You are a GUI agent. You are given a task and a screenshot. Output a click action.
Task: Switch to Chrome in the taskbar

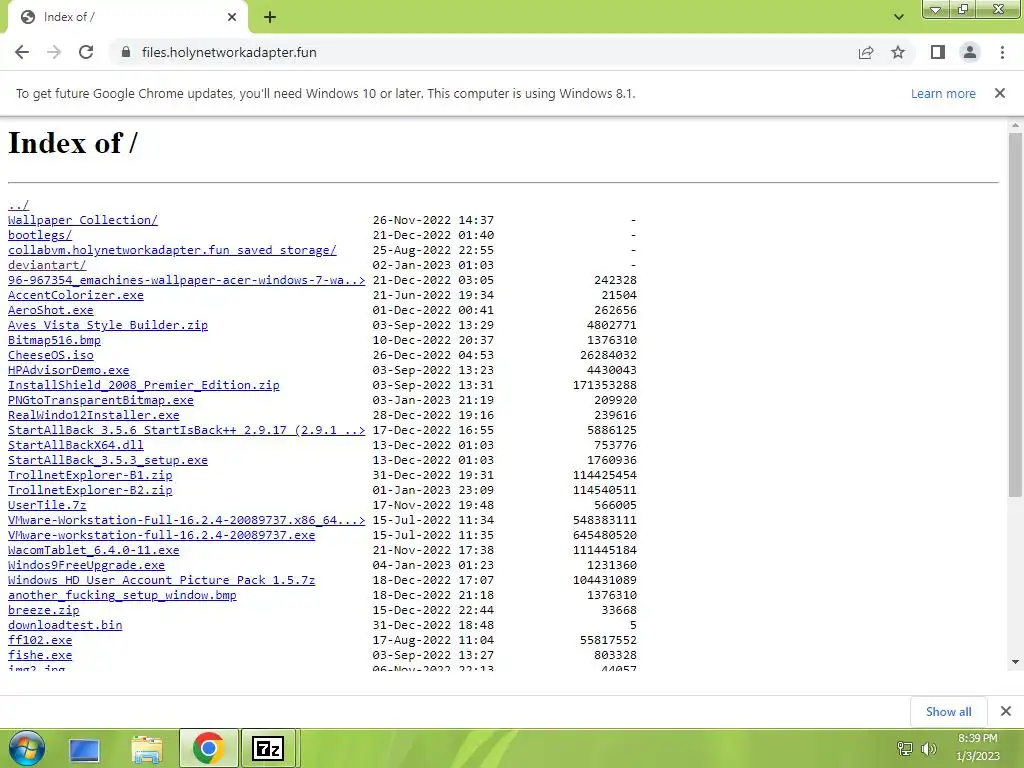coord(209,748)
